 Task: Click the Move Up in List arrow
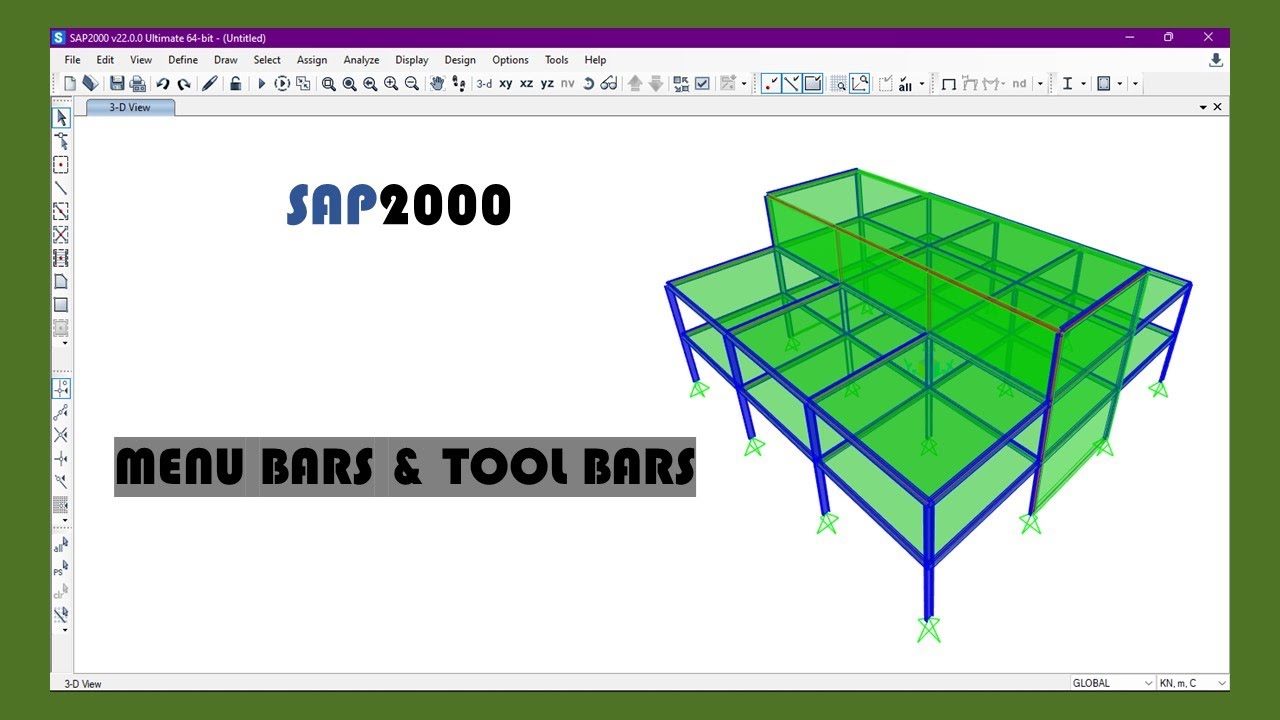(635, 84)
